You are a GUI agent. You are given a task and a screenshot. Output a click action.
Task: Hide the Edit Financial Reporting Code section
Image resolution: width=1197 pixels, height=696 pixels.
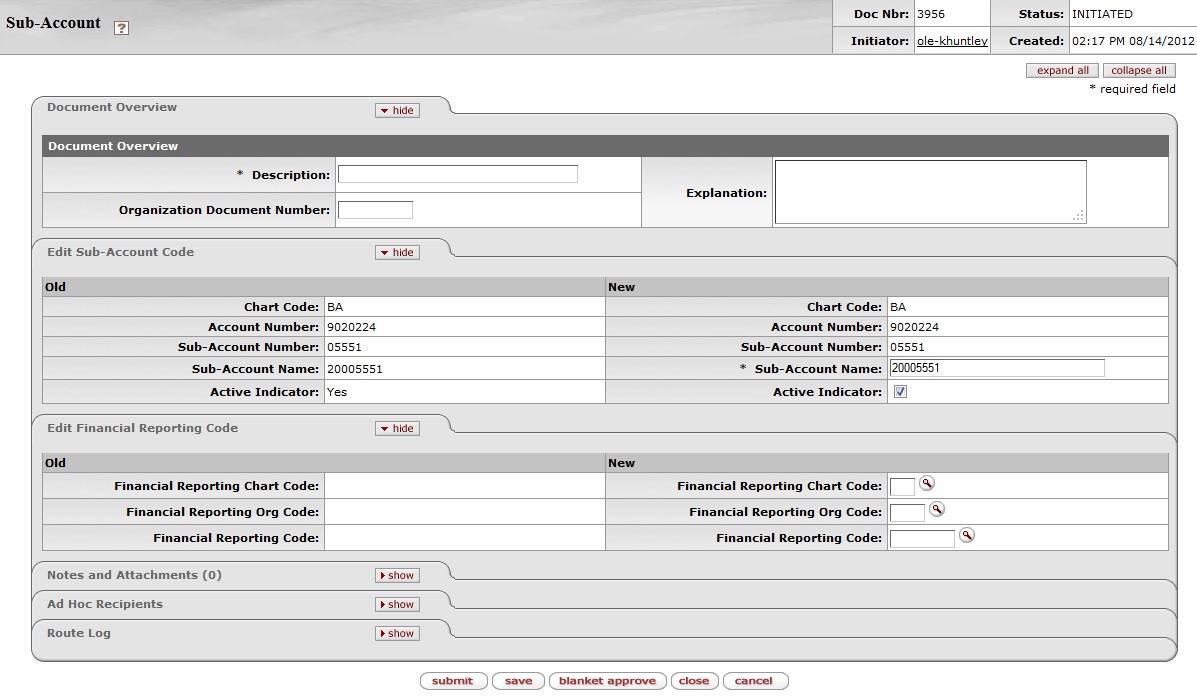click(x=397, y=429)
